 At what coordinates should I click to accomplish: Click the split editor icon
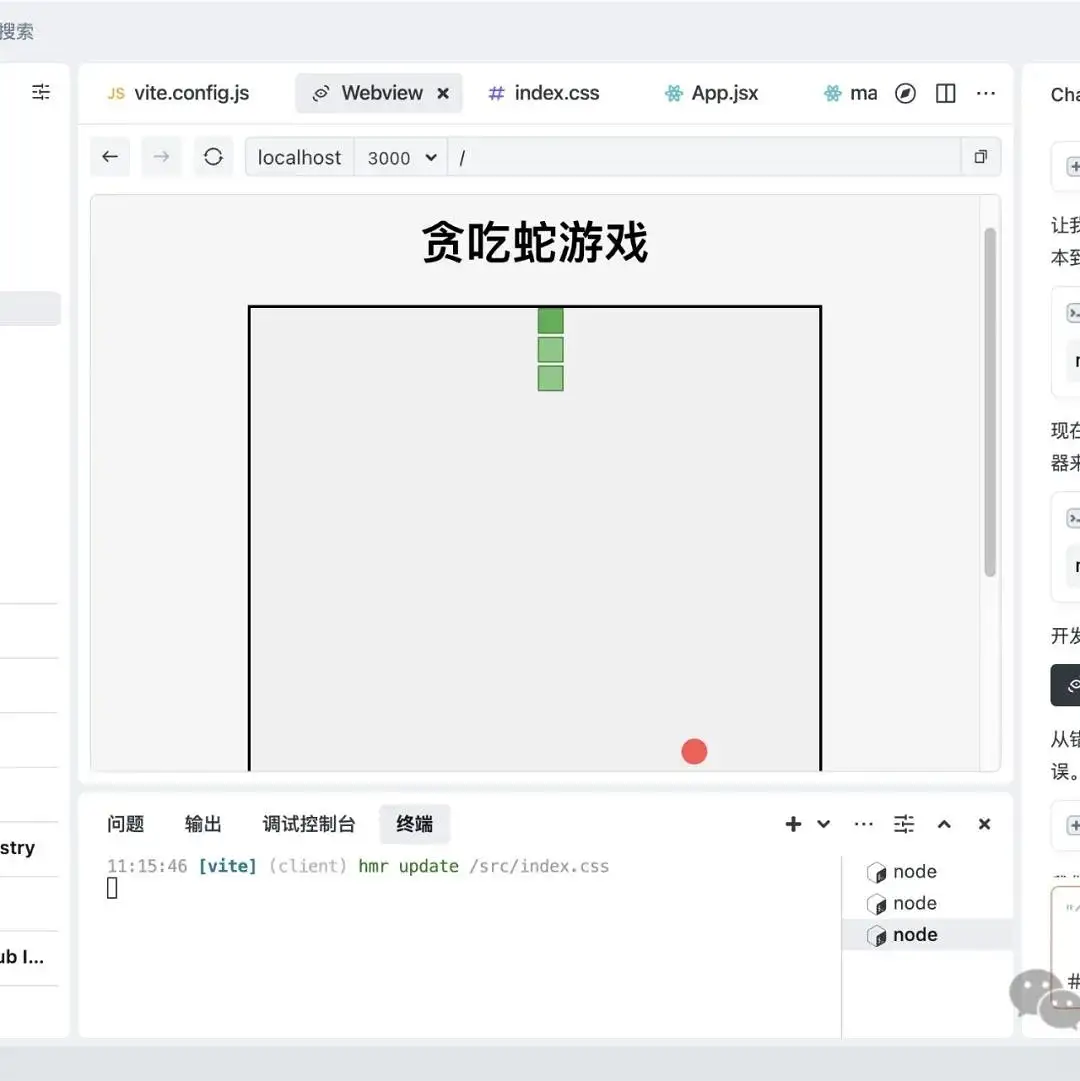click(x=944, y=92)
